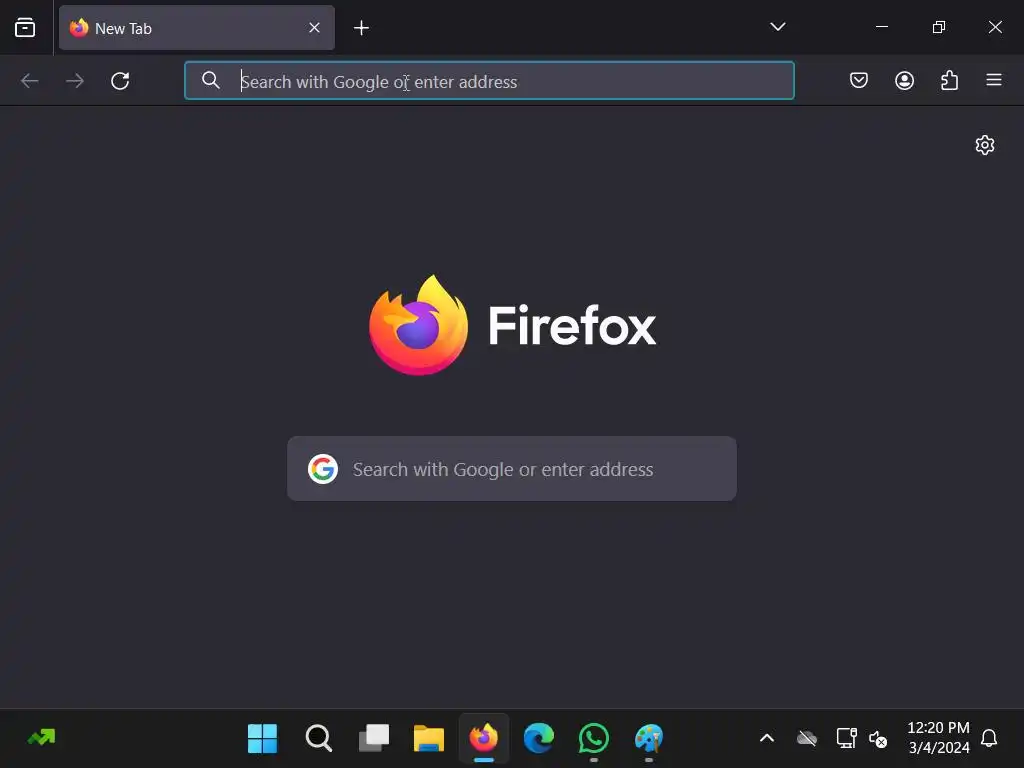Minimize the Firefox window
Image resolution: width=1024 pixels, height=768 pixels.
882,27
